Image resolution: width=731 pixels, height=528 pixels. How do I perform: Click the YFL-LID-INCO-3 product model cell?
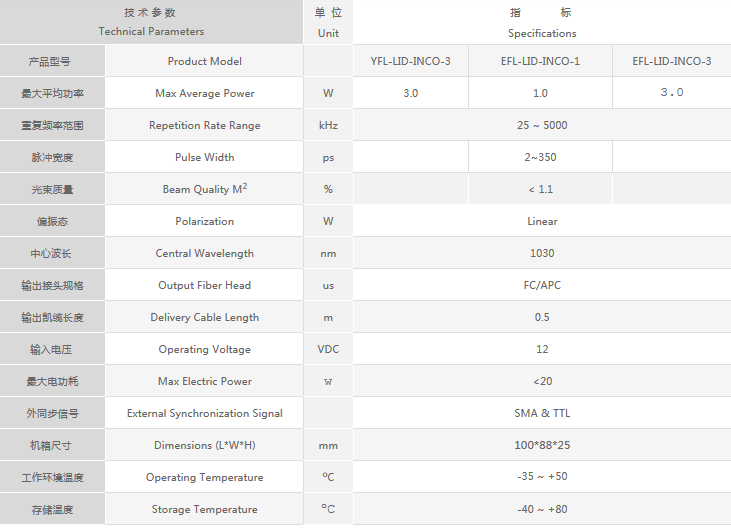(x=411, y=61)
